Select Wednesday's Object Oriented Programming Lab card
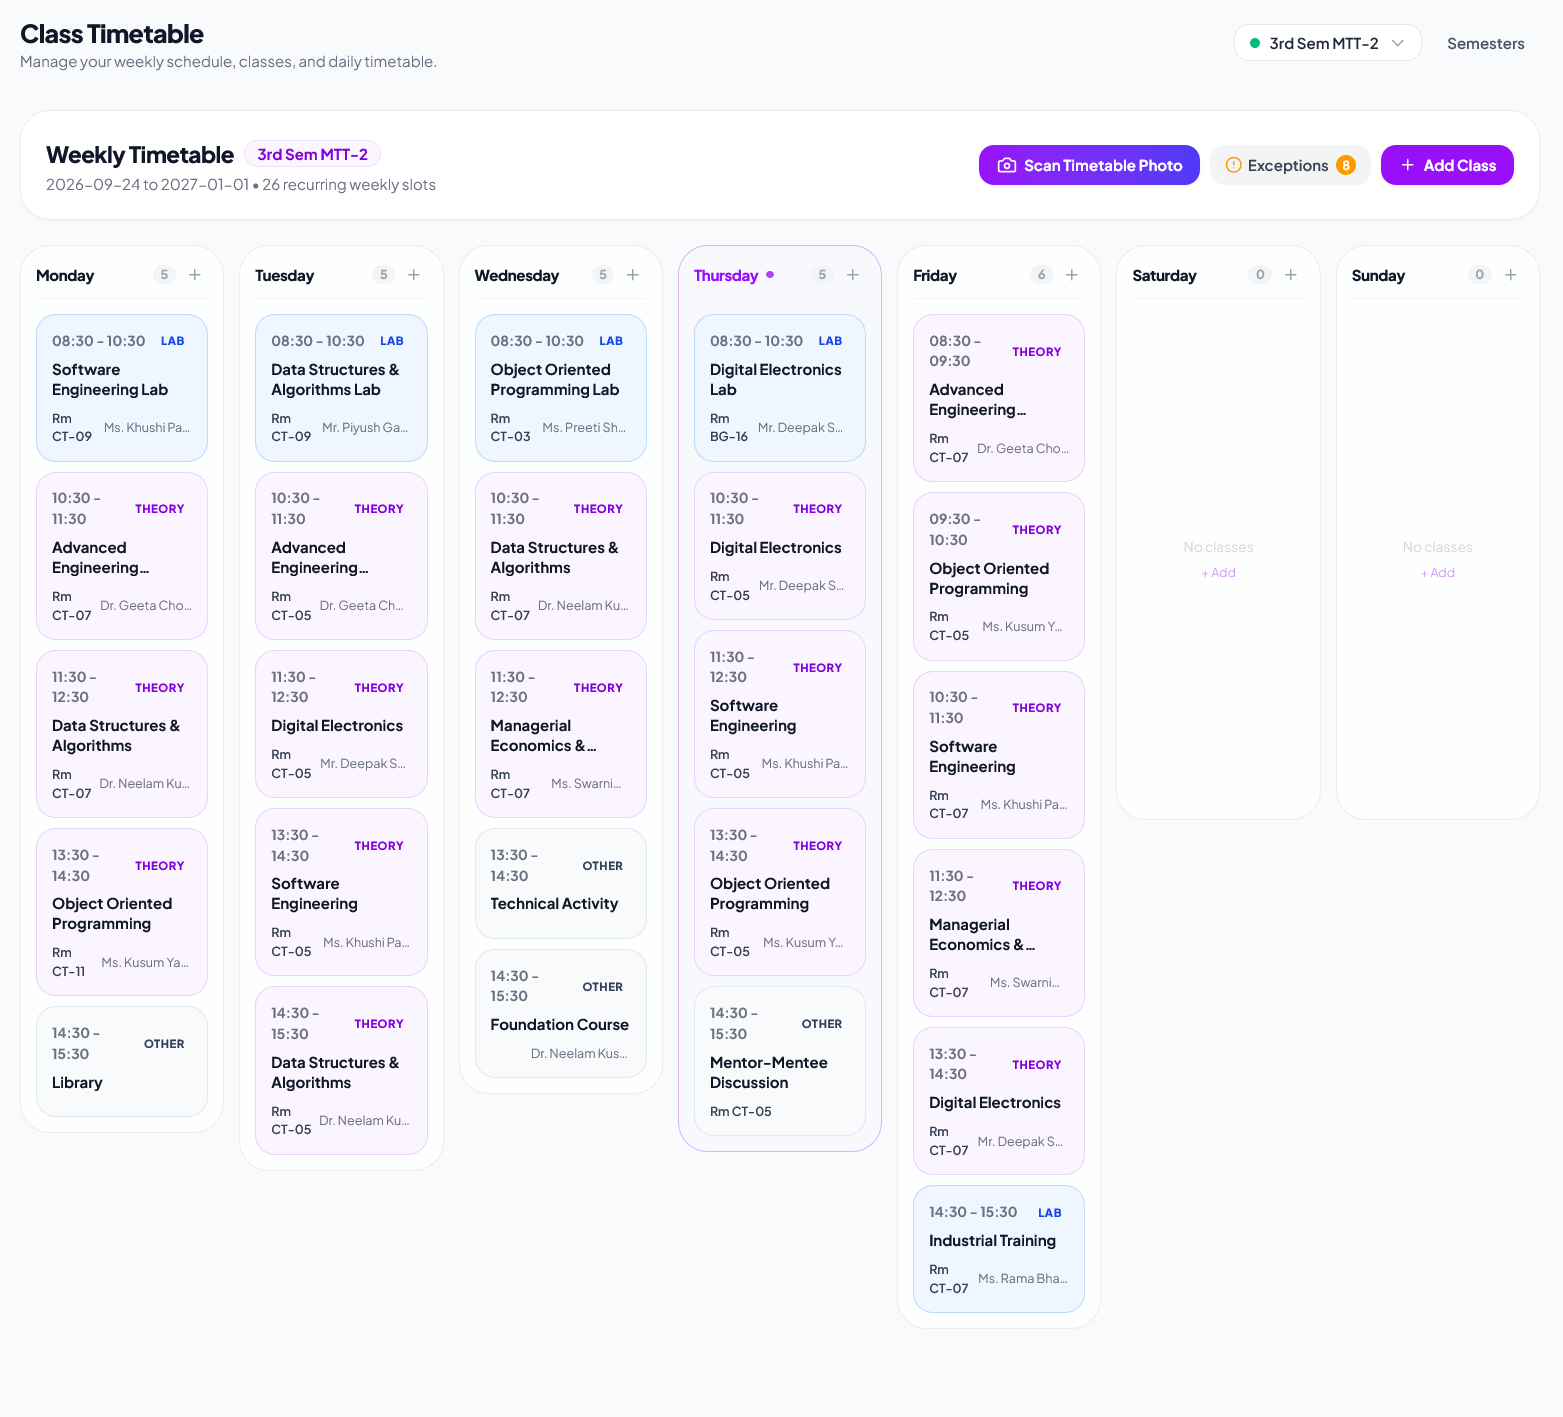 point(561,388)
